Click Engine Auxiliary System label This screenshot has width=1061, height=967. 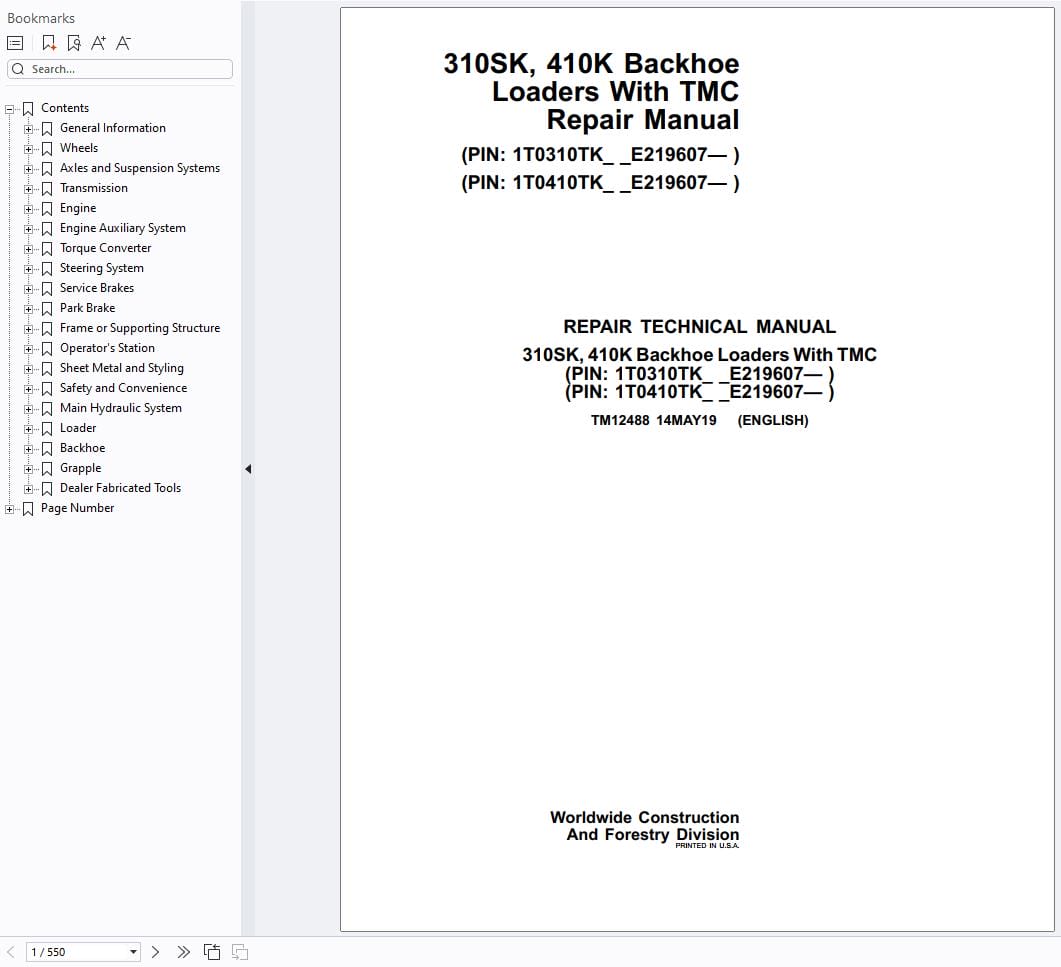point(122,228)
